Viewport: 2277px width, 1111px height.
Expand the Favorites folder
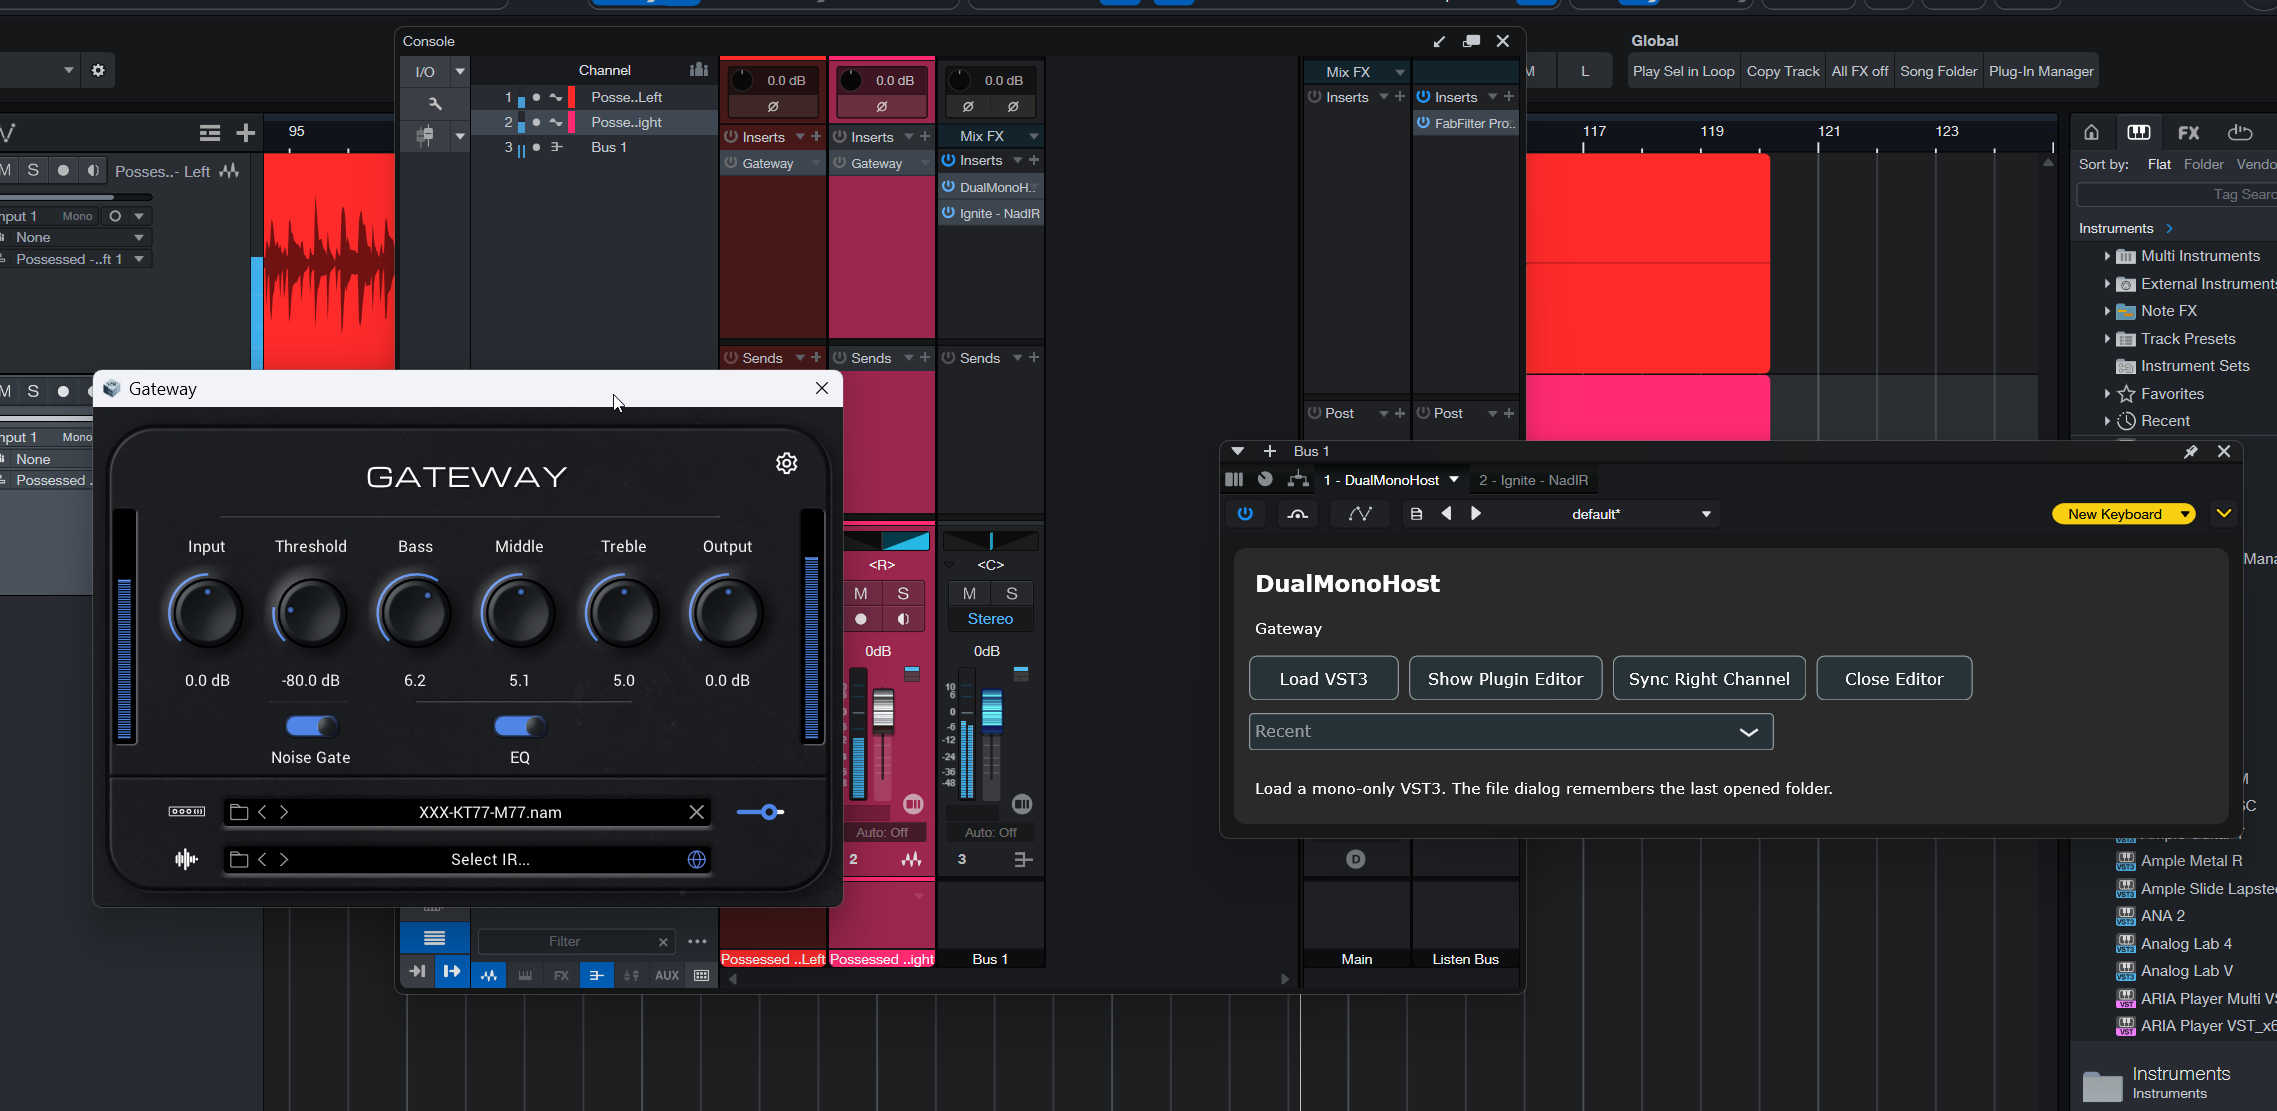point(2107,394)
